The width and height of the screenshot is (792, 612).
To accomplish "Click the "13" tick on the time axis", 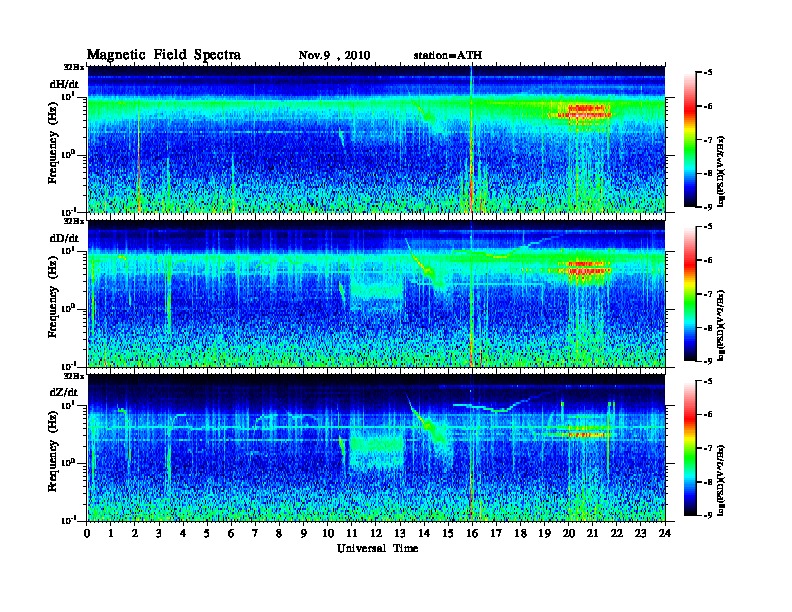I will [400, 533].
